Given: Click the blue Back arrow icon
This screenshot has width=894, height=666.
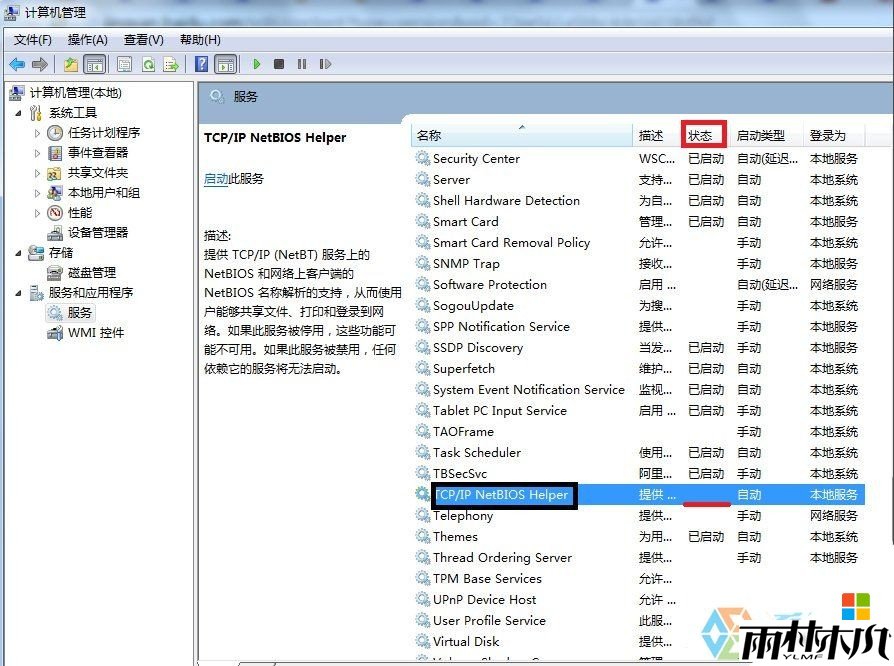Looking at the screenshot, I should pos(17,64).
